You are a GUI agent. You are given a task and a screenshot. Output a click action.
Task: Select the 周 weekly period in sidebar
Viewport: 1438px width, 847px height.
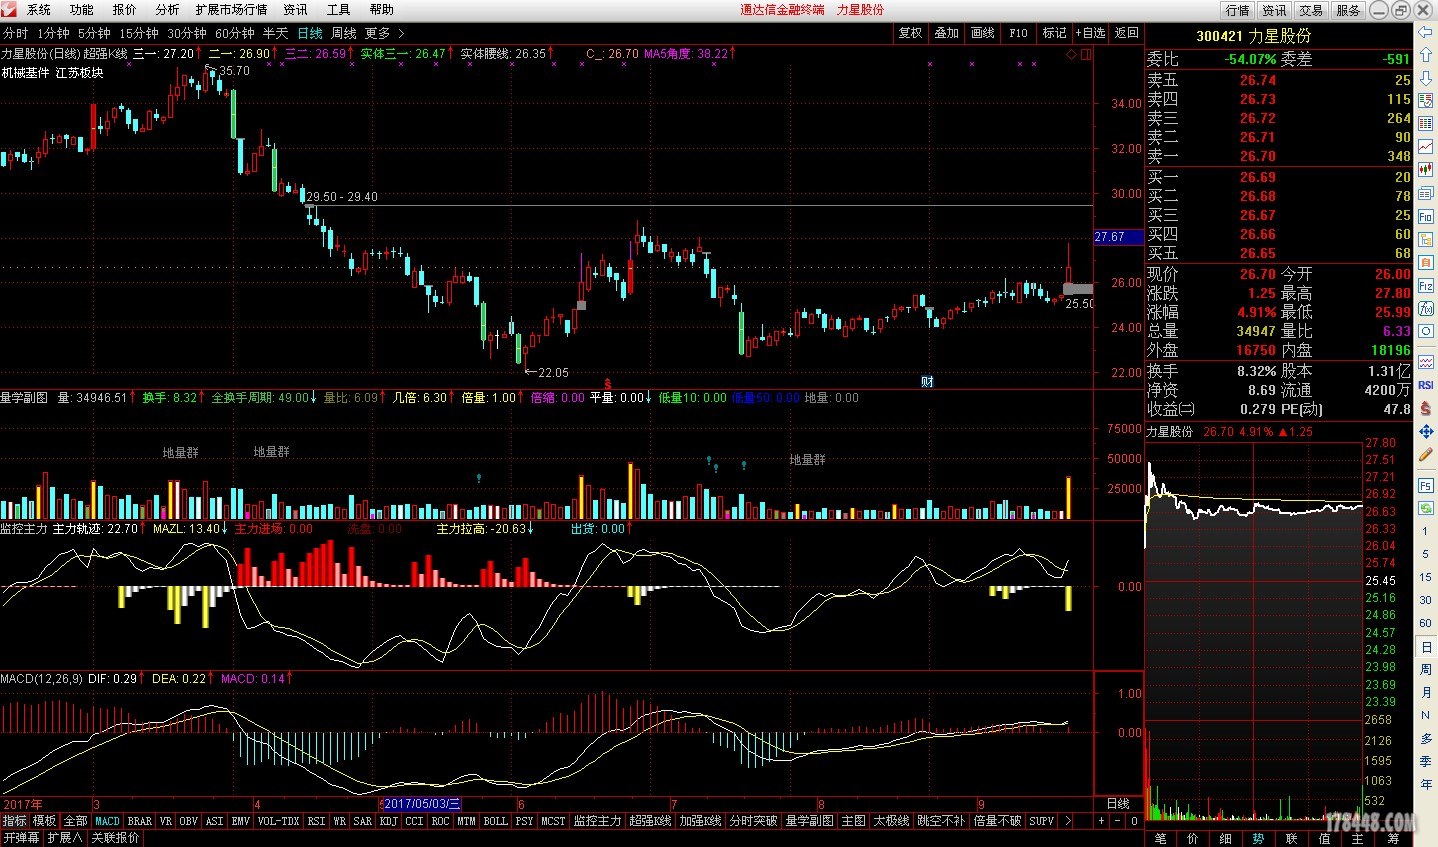point(1426,669)
